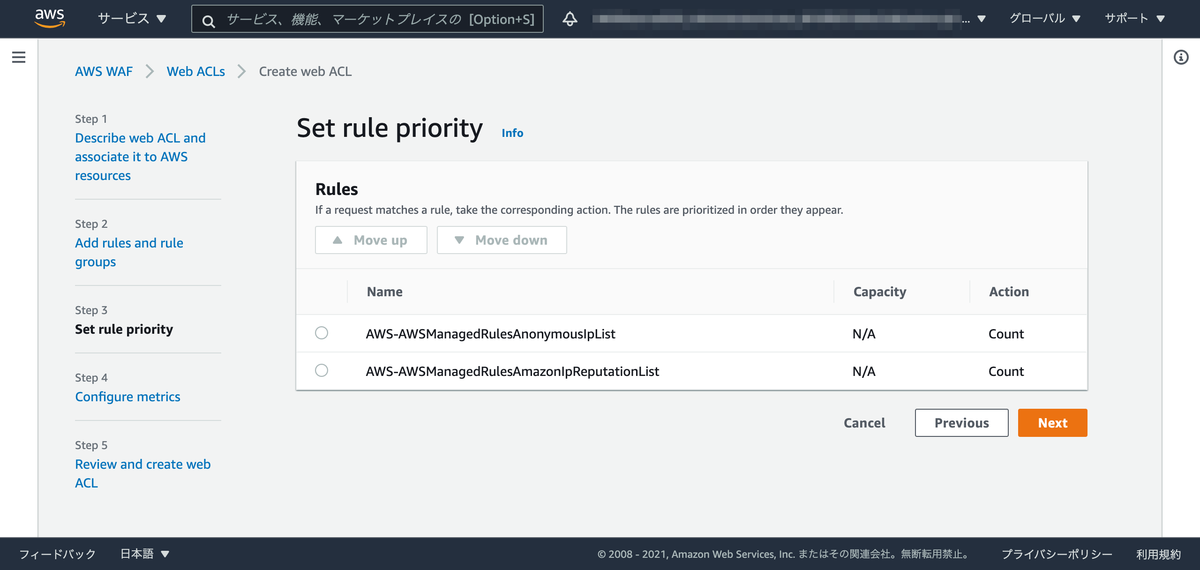The height and width of the screenshot is (570, 1200).
Task: Click the Capacity column header
Action: coord(880,292)
